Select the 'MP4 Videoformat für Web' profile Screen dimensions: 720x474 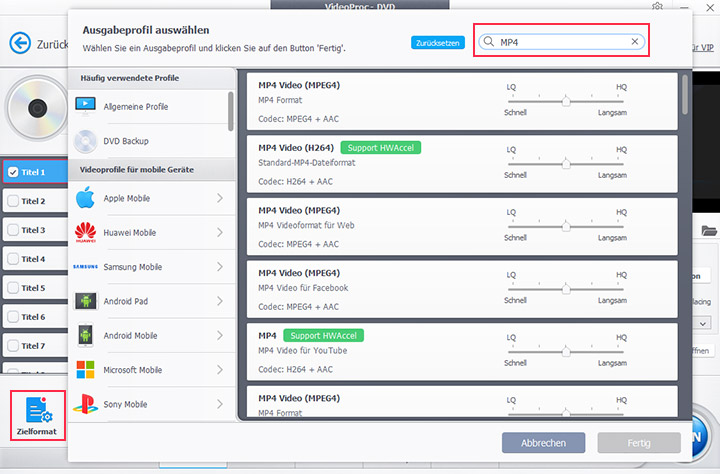click(462, 226)
